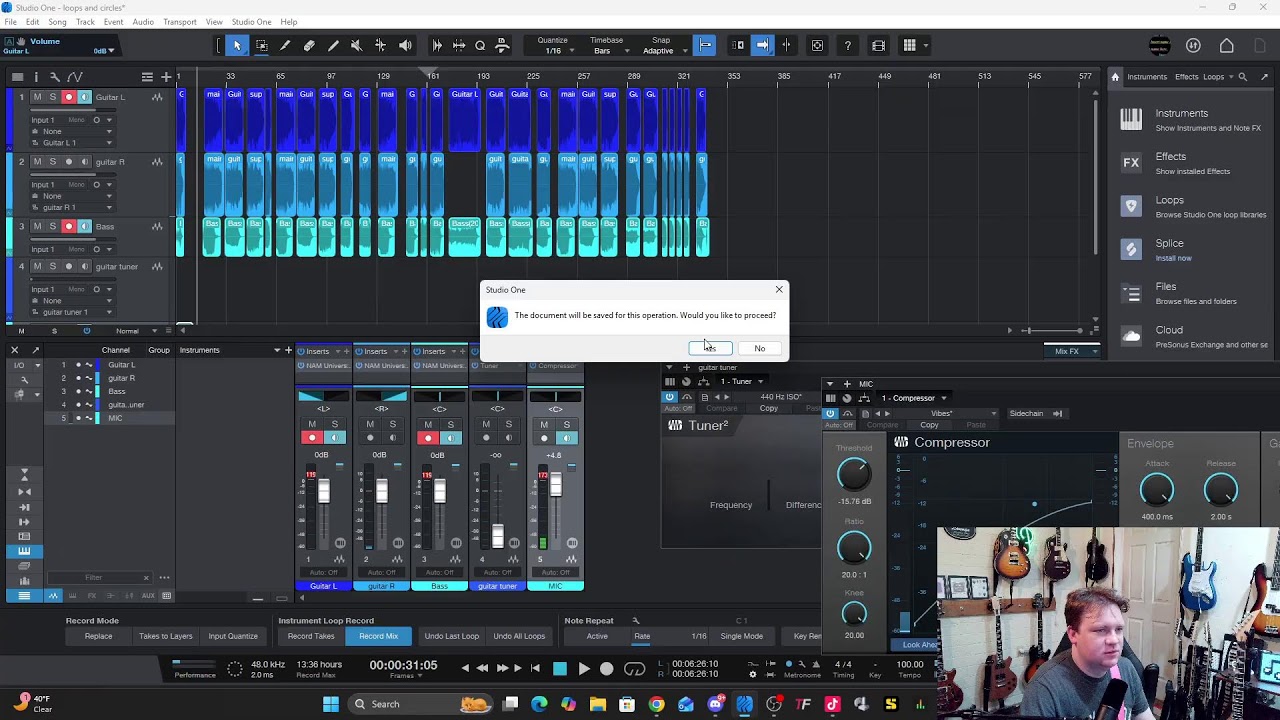Screen dimensions: 1280x720
Task: Click Add Tracks plus icon
Action: (166, 77)
